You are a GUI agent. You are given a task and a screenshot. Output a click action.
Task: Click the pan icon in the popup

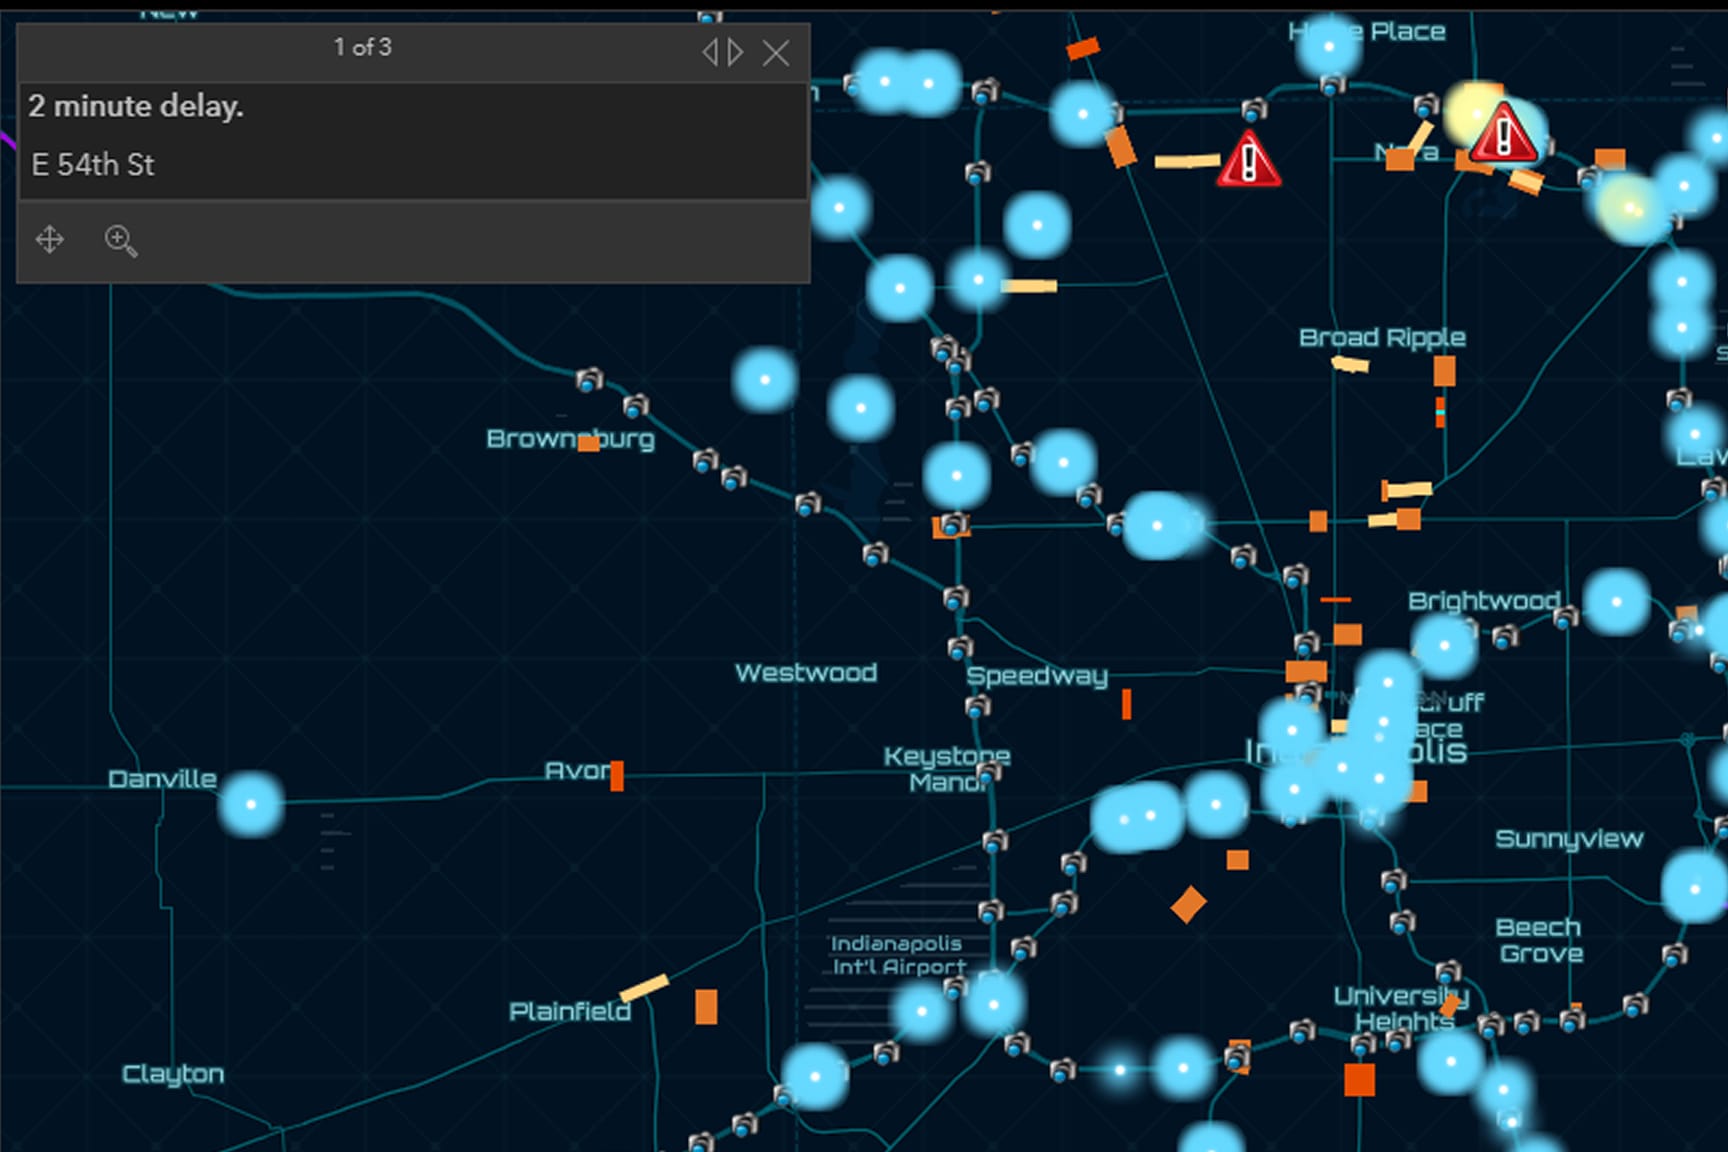tap(48, 240)
